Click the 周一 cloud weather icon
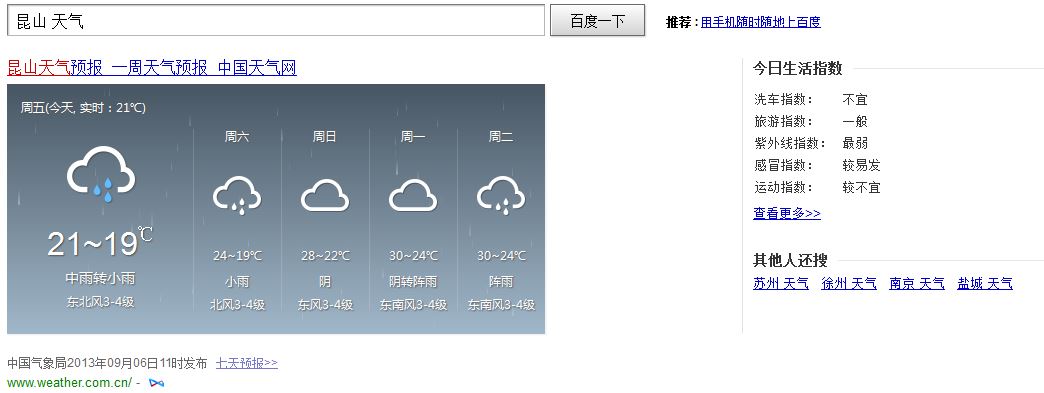This screenshot has height=393, width=1044. click(413, 195)
